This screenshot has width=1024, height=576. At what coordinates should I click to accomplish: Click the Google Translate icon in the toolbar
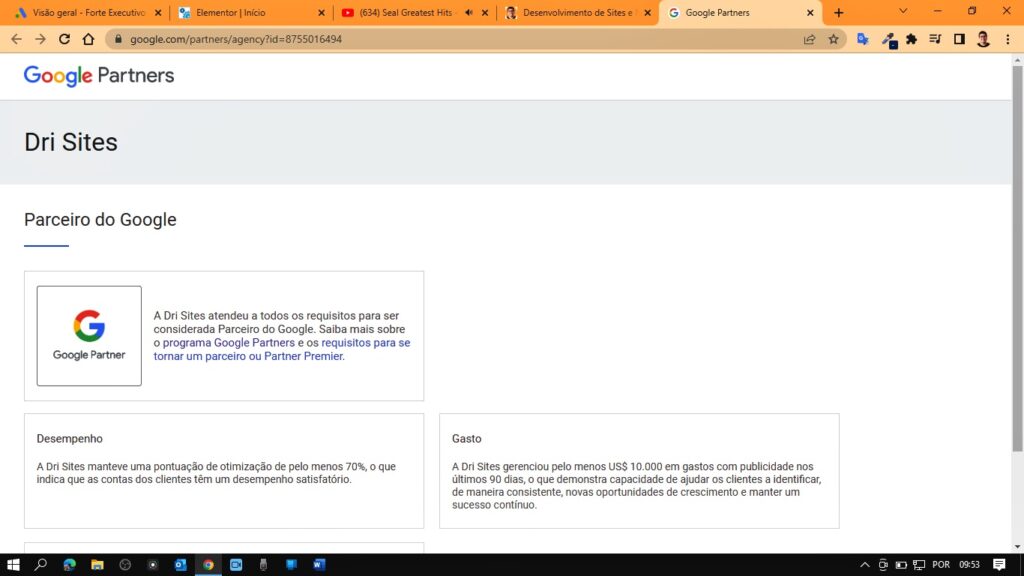point(862,39)
